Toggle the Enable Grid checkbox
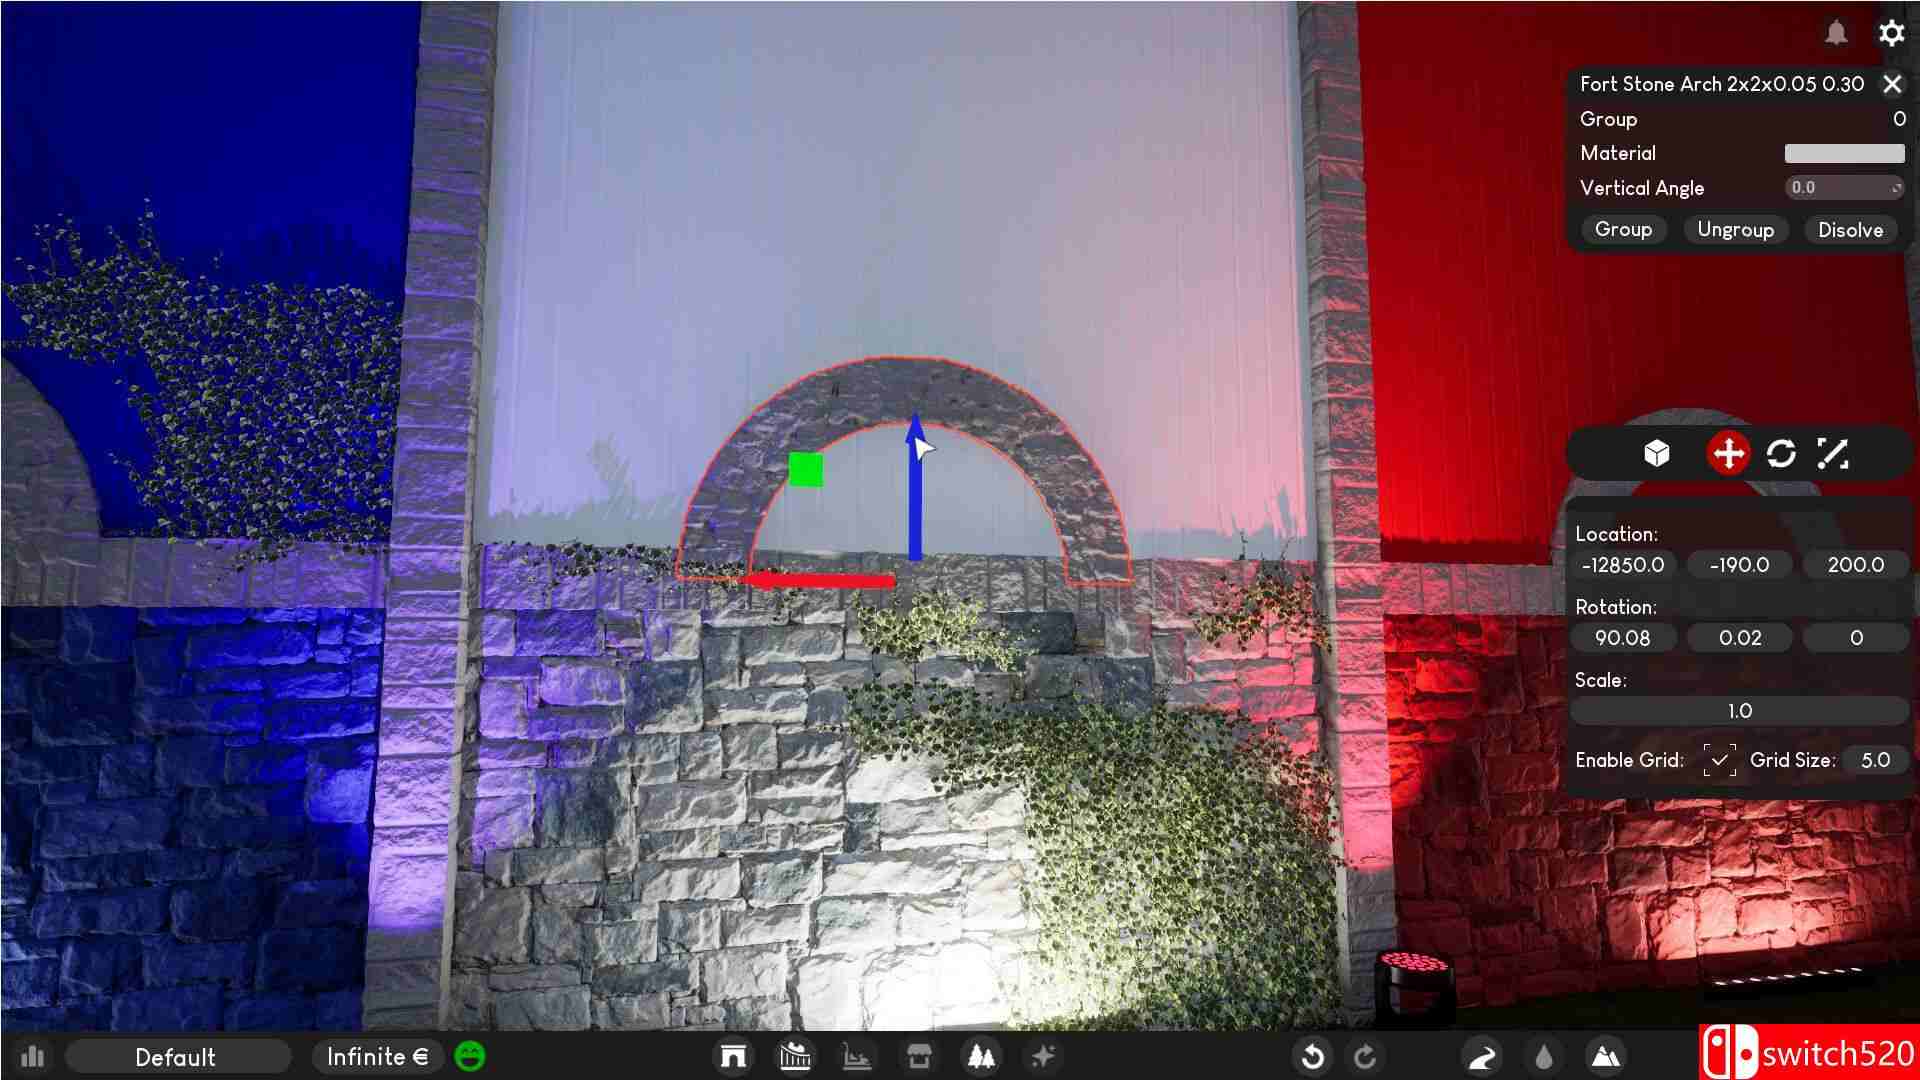This screenshot has width=1920, height=1080. pos(1719,761)
